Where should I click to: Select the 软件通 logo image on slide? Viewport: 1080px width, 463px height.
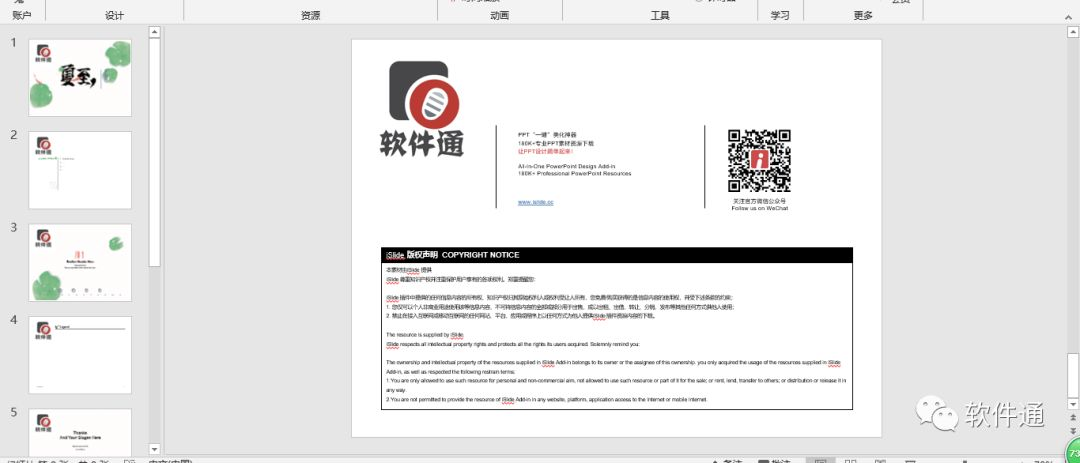pyautogui.click(x=422, y=109)
